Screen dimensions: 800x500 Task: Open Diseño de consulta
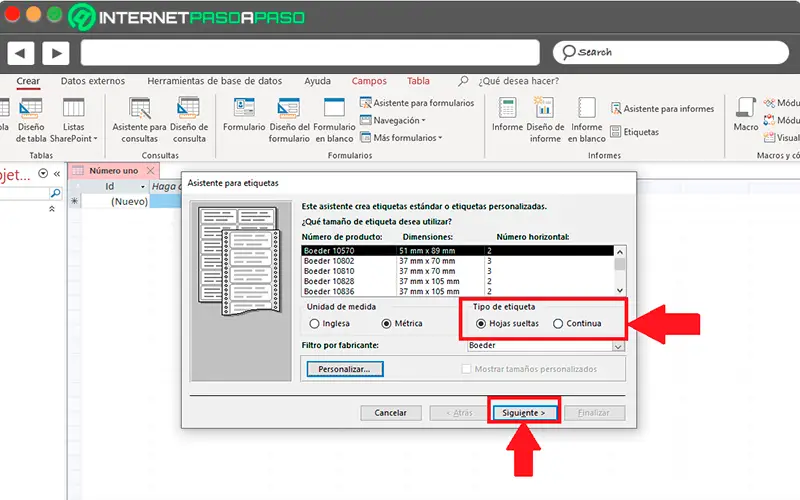click(189, 120)
